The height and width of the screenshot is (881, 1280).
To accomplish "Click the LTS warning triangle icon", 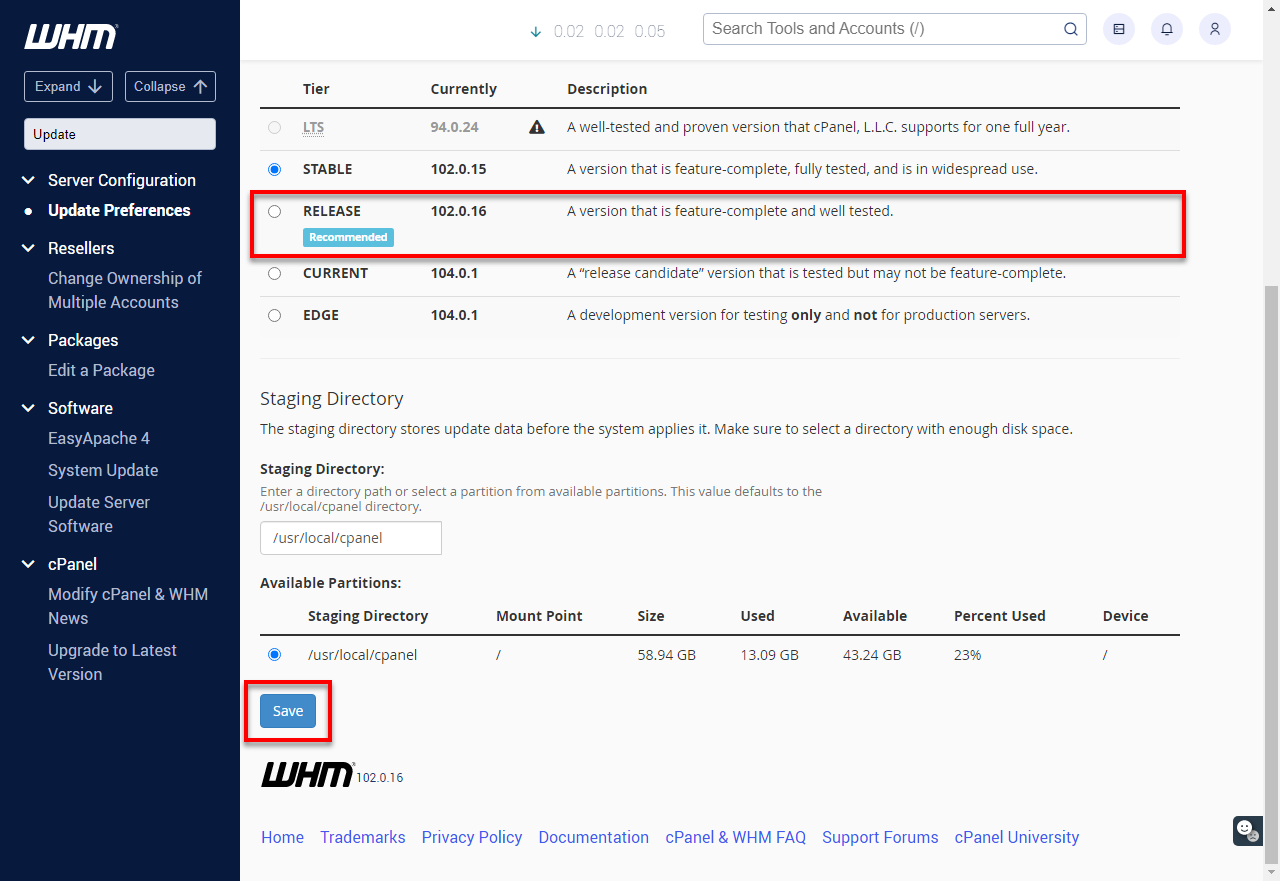I will 537,127.
